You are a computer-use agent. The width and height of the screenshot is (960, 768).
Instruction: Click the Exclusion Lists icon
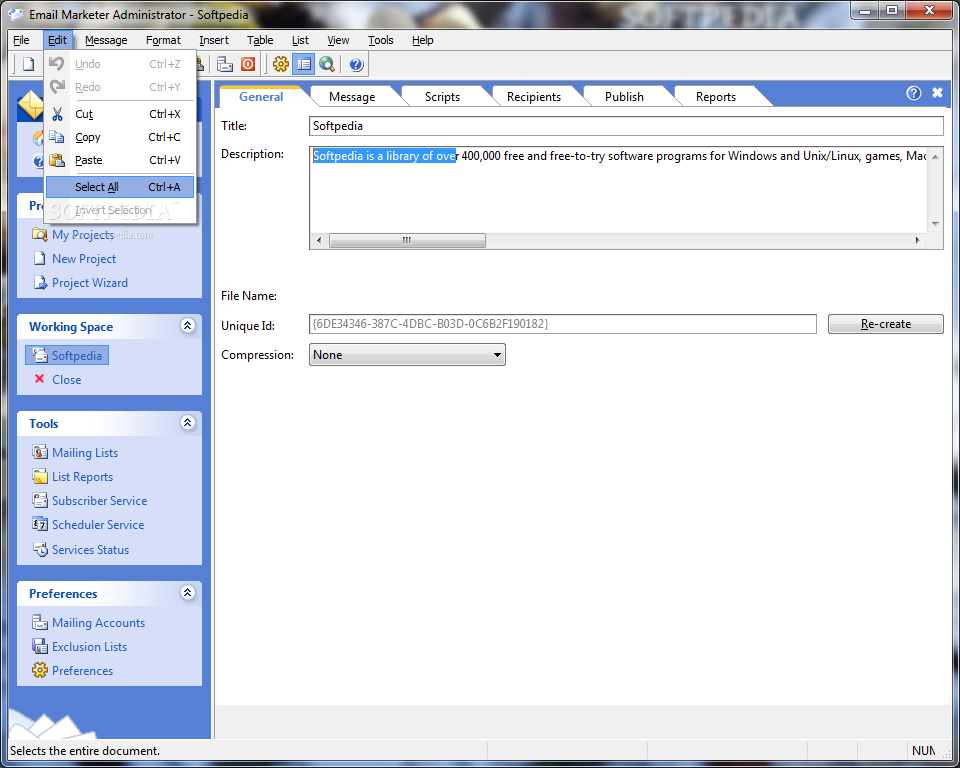click(x=40, y=646)
